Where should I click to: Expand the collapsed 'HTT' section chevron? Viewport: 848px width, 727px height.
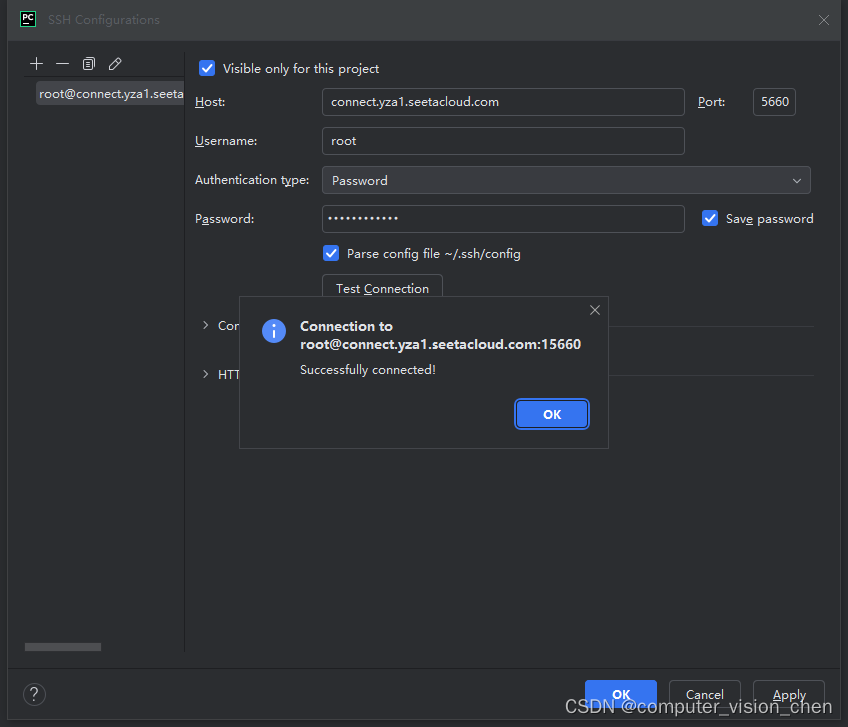tap(206, 374)
